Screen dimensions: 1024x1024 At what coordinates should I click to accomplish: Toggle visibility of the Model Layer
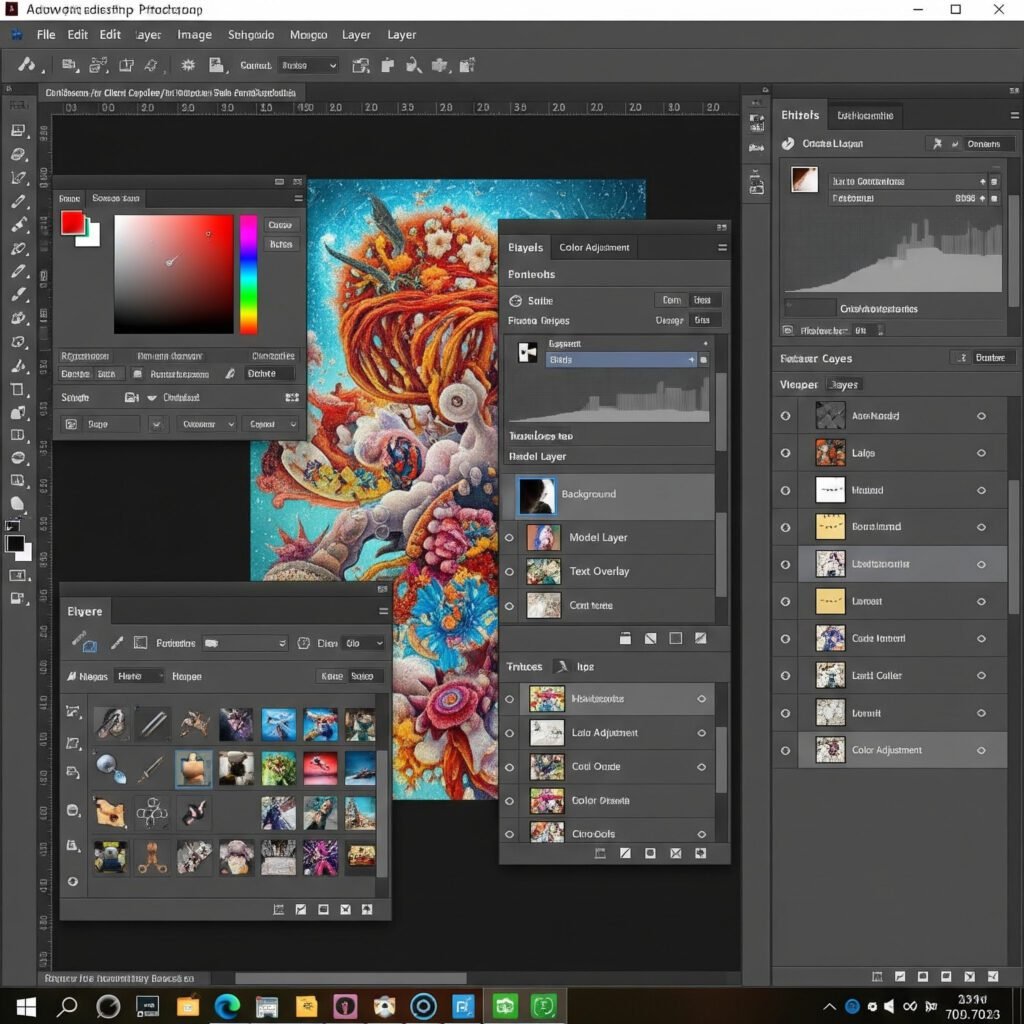[509, 538]
